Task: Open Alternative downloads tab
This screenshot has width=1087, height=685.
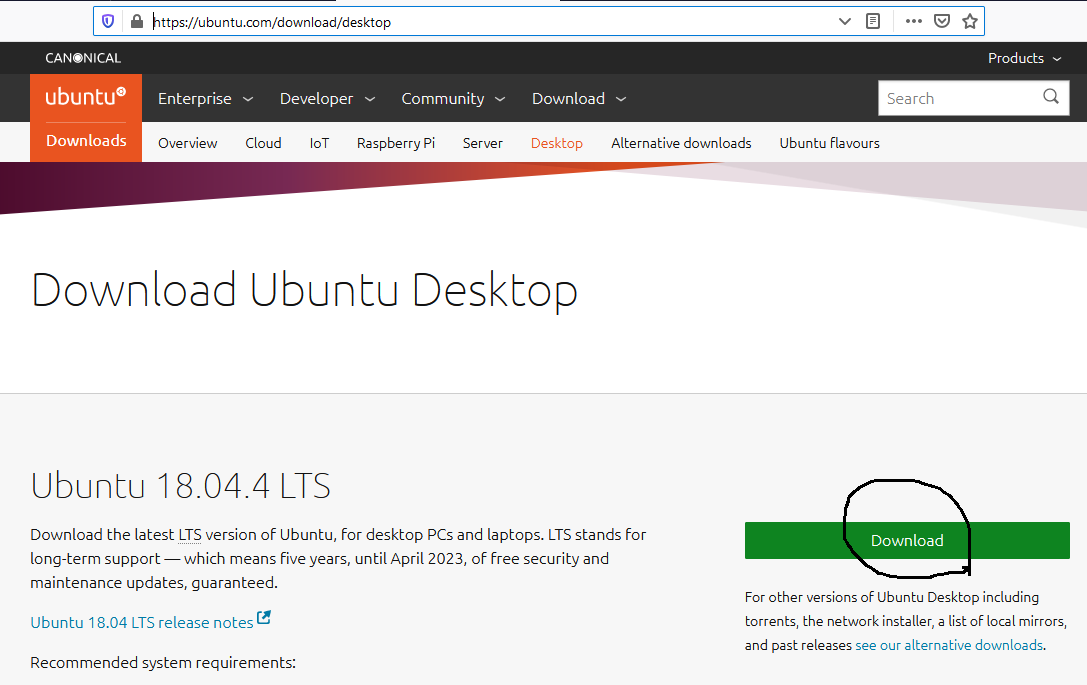Action: click(681, 143)
